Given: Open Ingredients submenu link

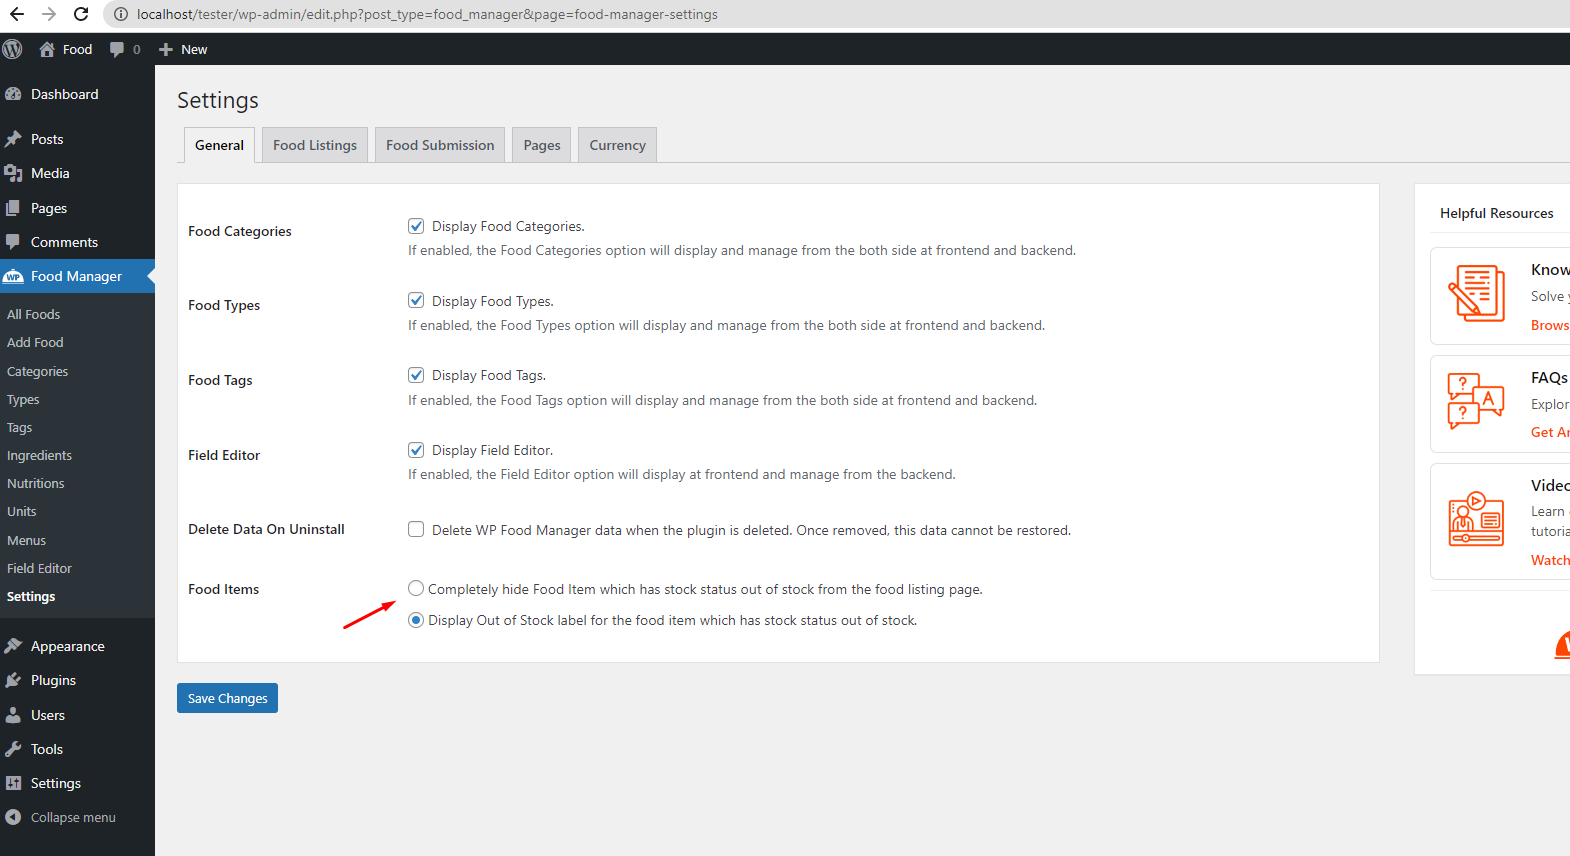Looking at the screenshot, I should coord(39,455).
